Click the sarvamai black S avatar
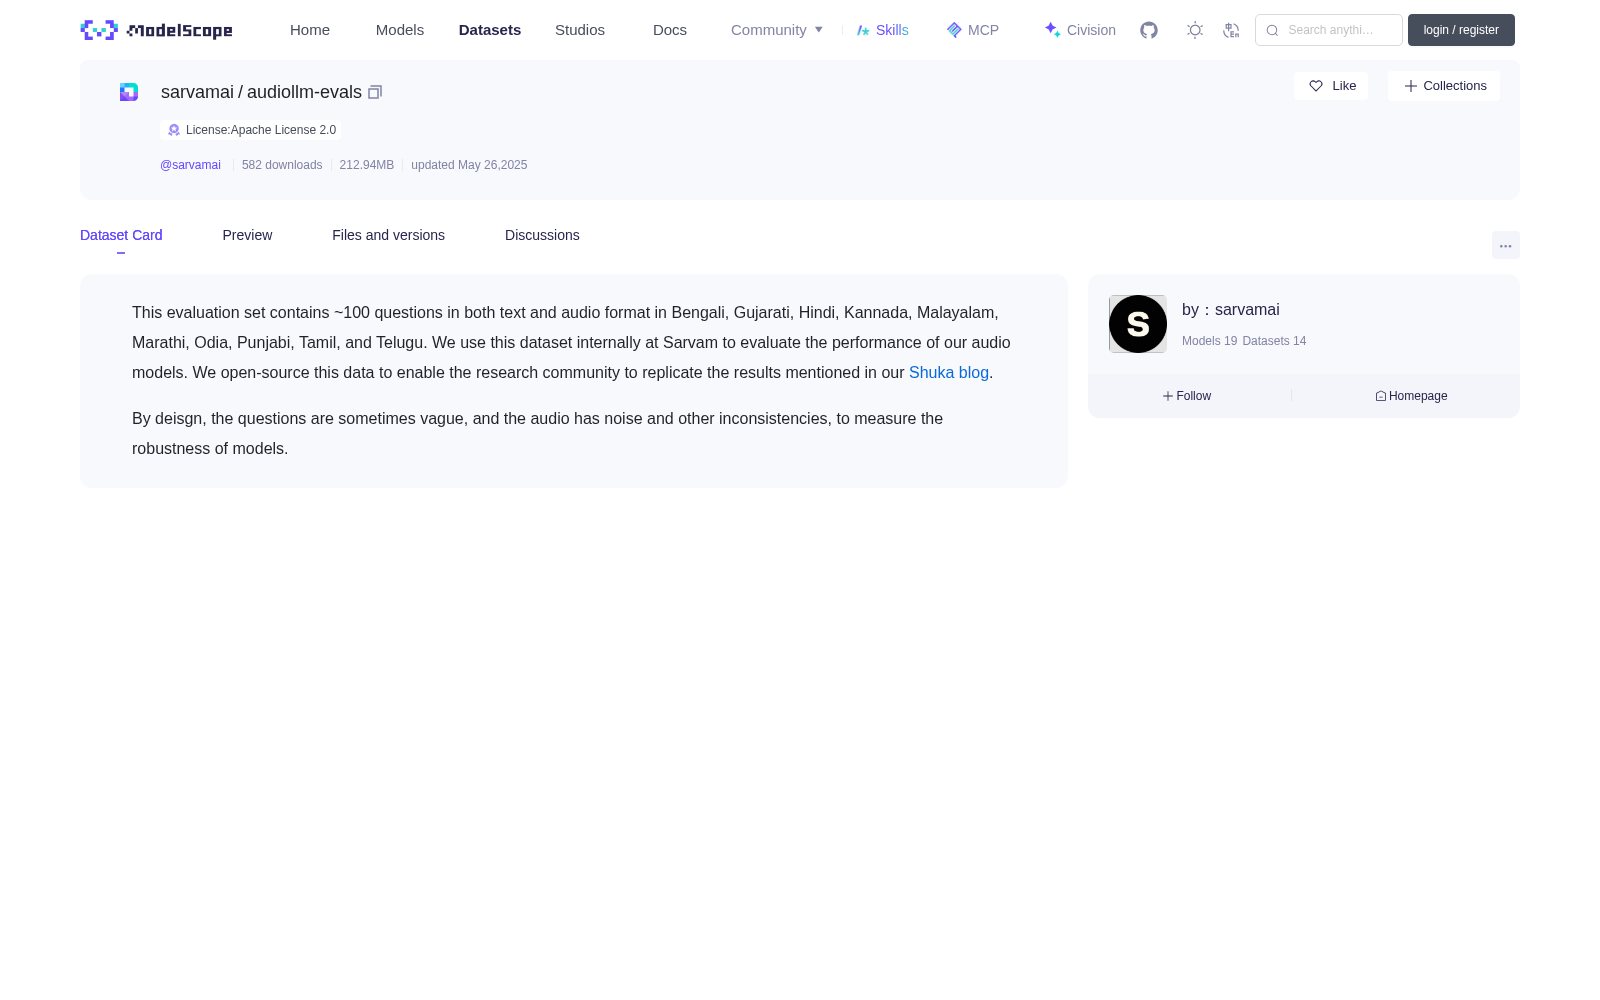This screenshot has height=1000, width=1600. pos(1138,324)
